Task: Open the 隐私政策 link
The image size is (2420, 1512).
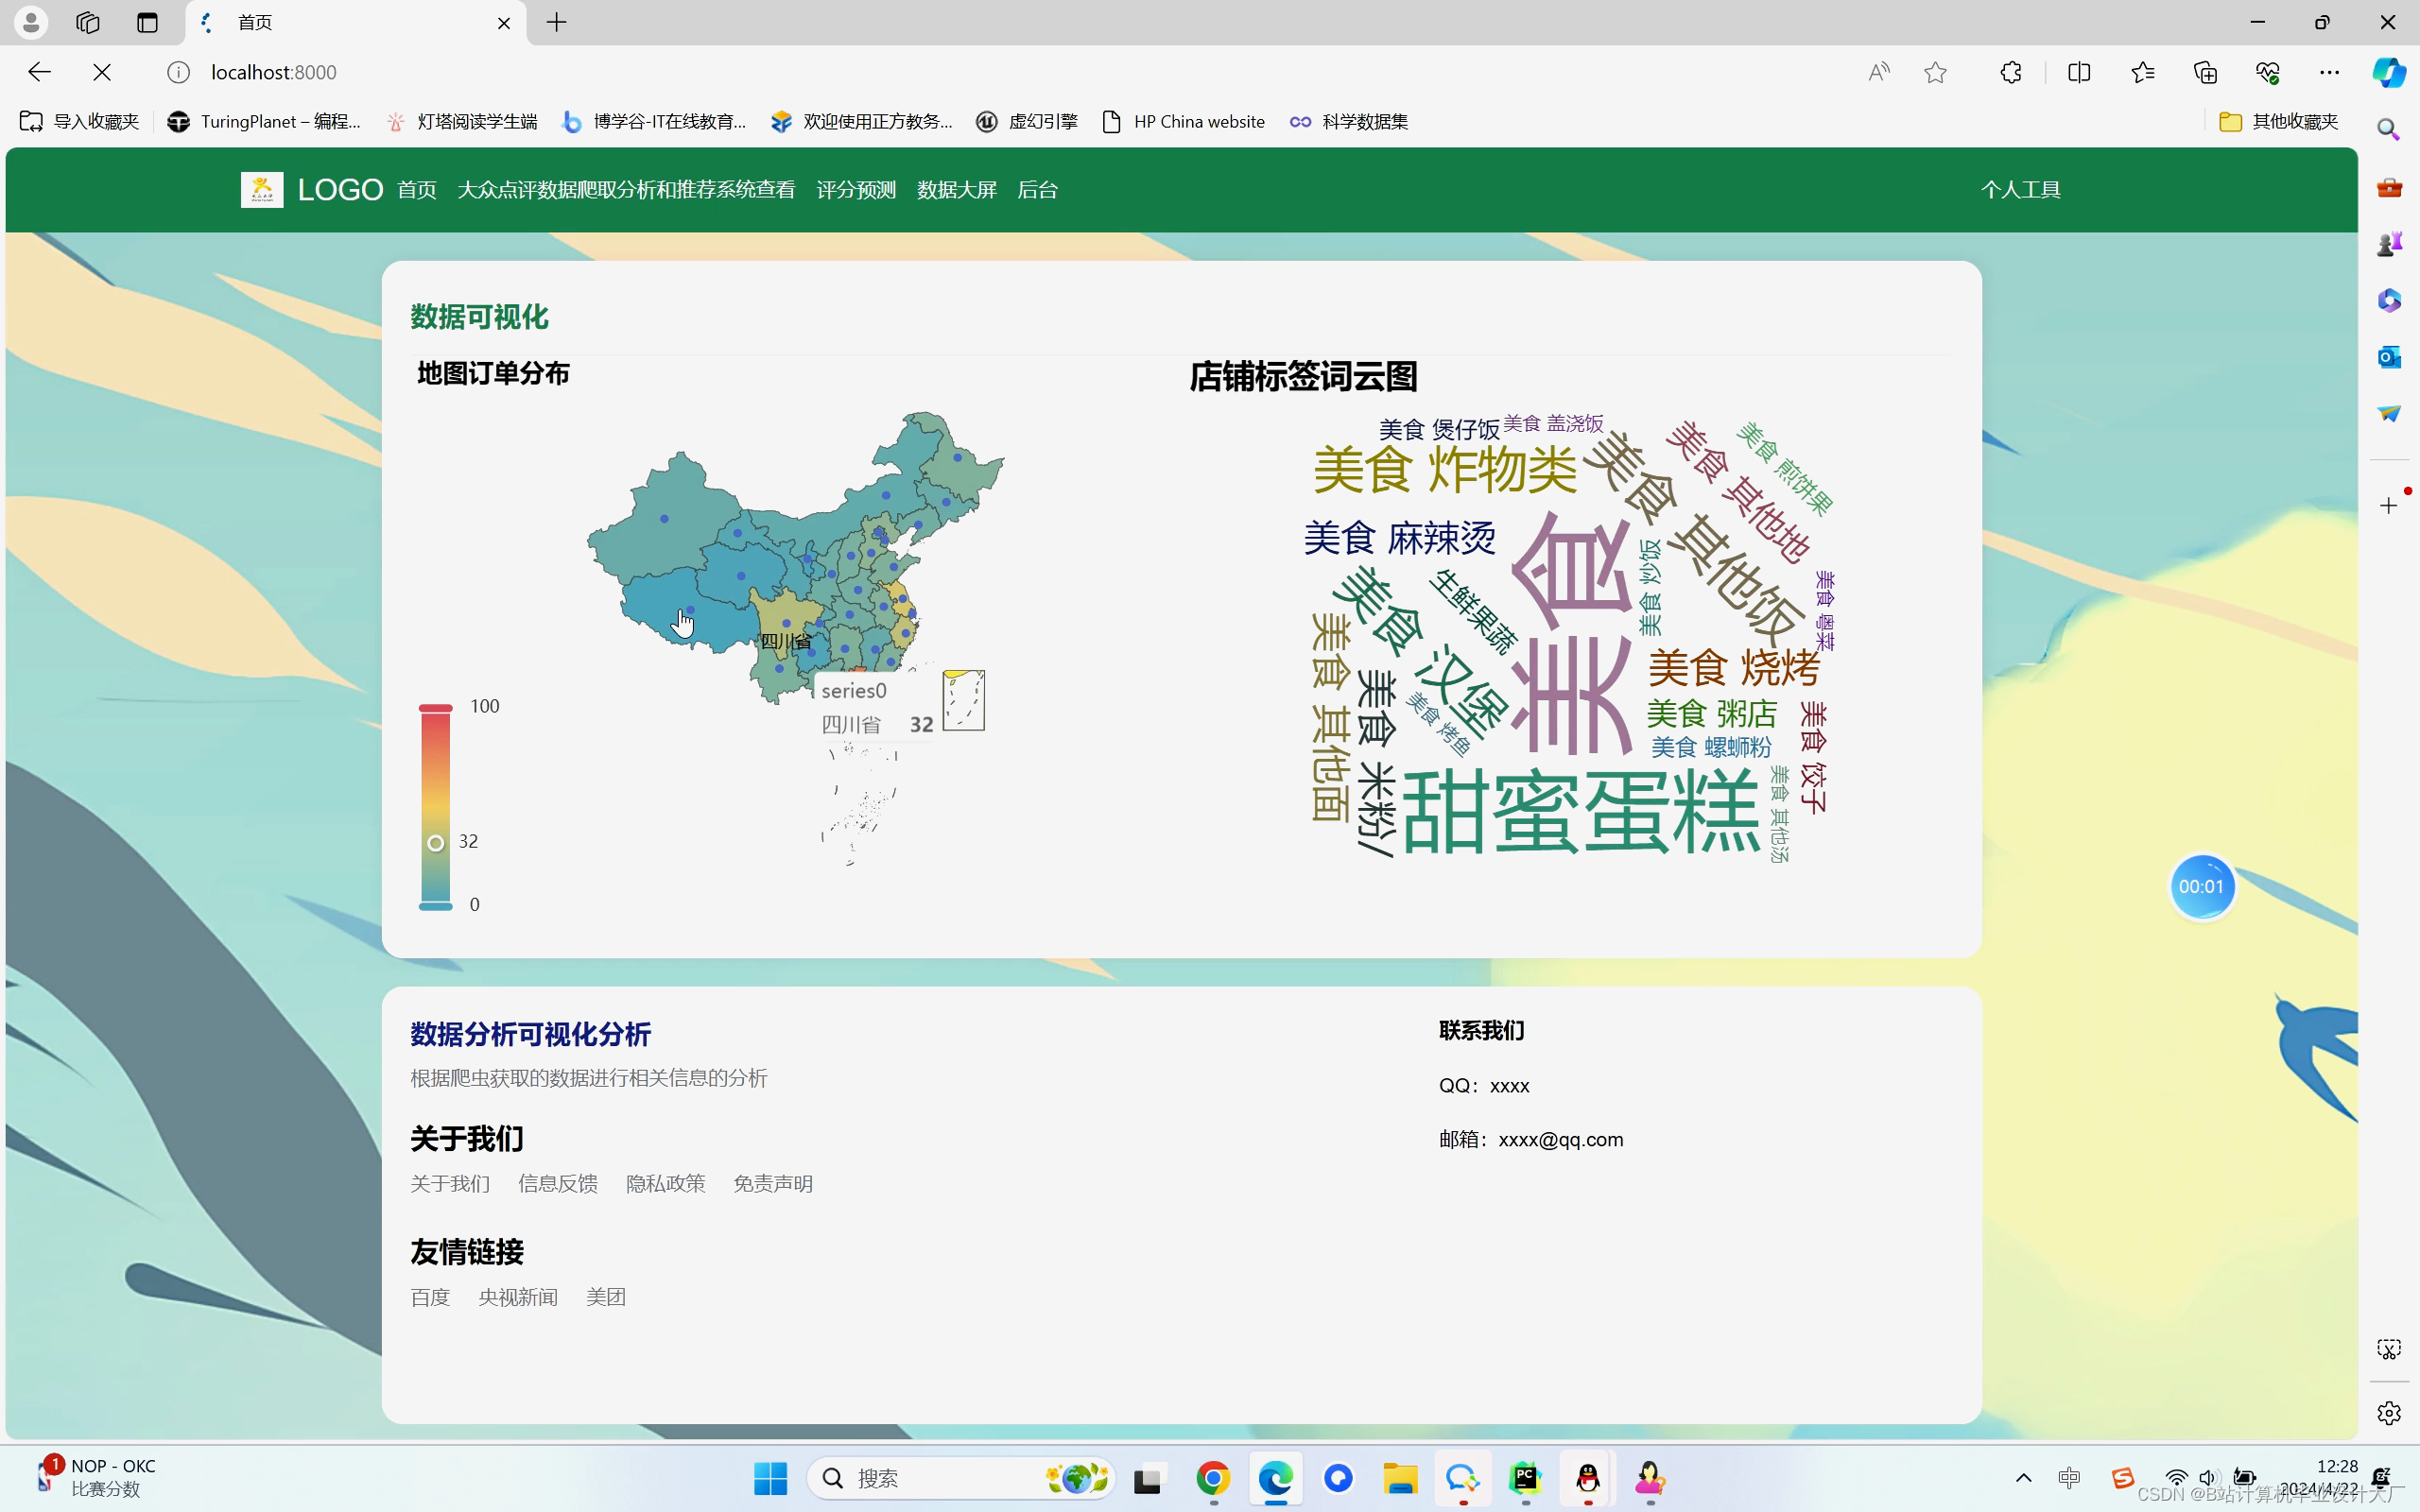Action: 666,1182
